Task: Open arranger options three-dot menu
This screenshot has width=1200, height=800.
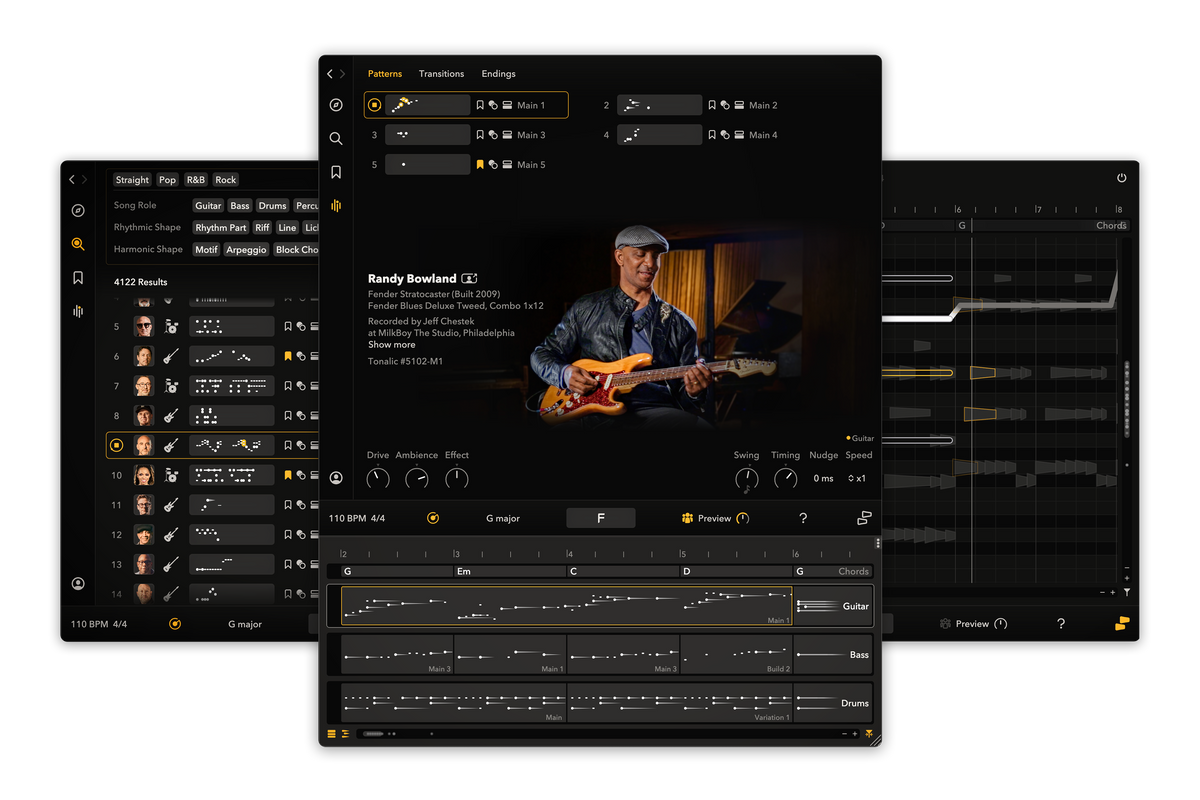Action: [x=878, y=543]
